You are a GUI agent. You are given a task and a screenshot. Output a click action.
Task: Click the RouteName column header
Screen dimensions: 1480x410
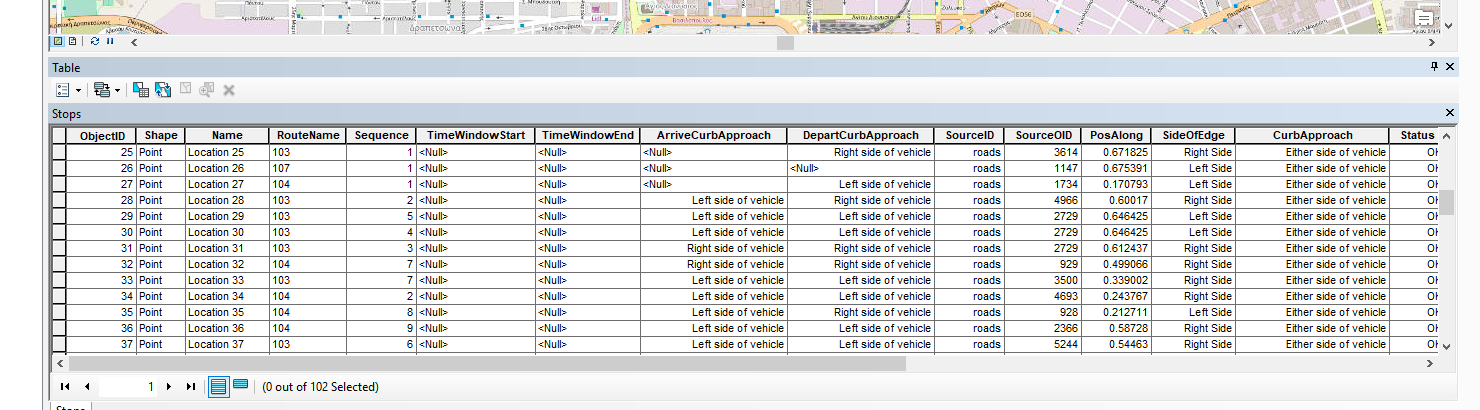click(x=309, y=135)
